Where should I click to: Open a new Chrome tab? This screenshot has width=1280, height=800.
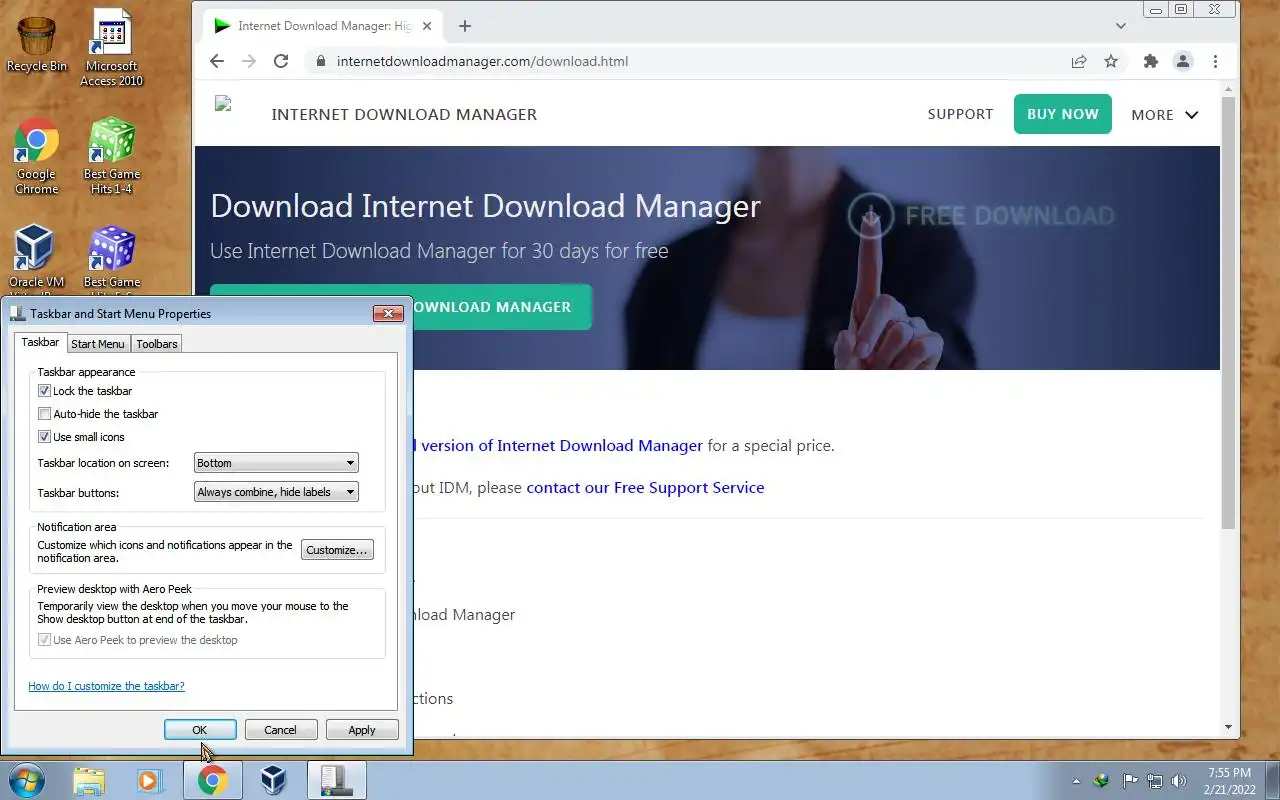465,26
